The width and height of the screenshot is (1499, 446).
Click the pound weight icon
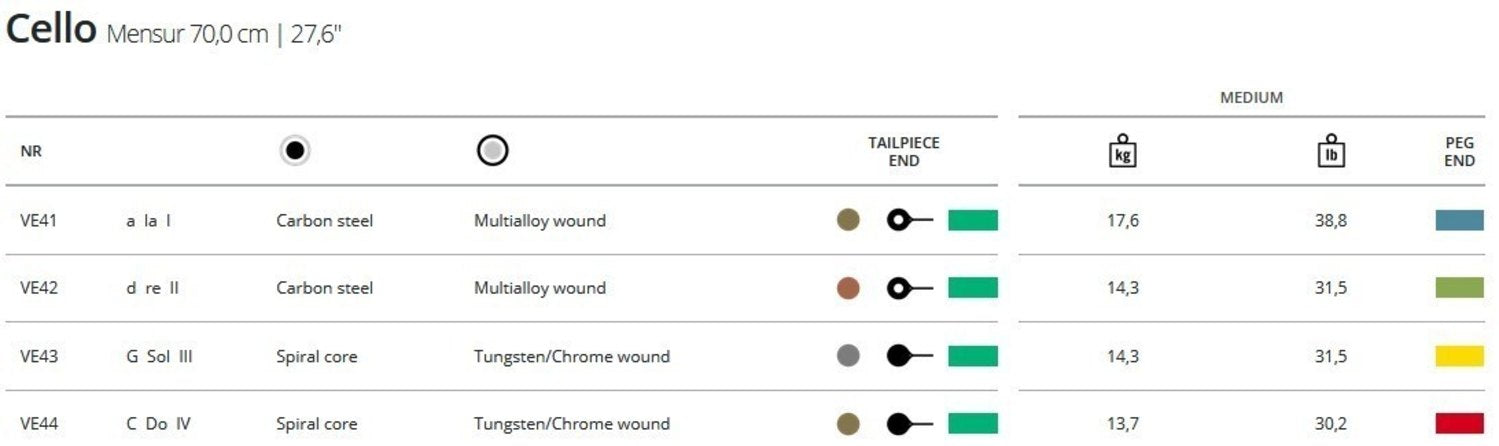click(x=1330, y=152)
